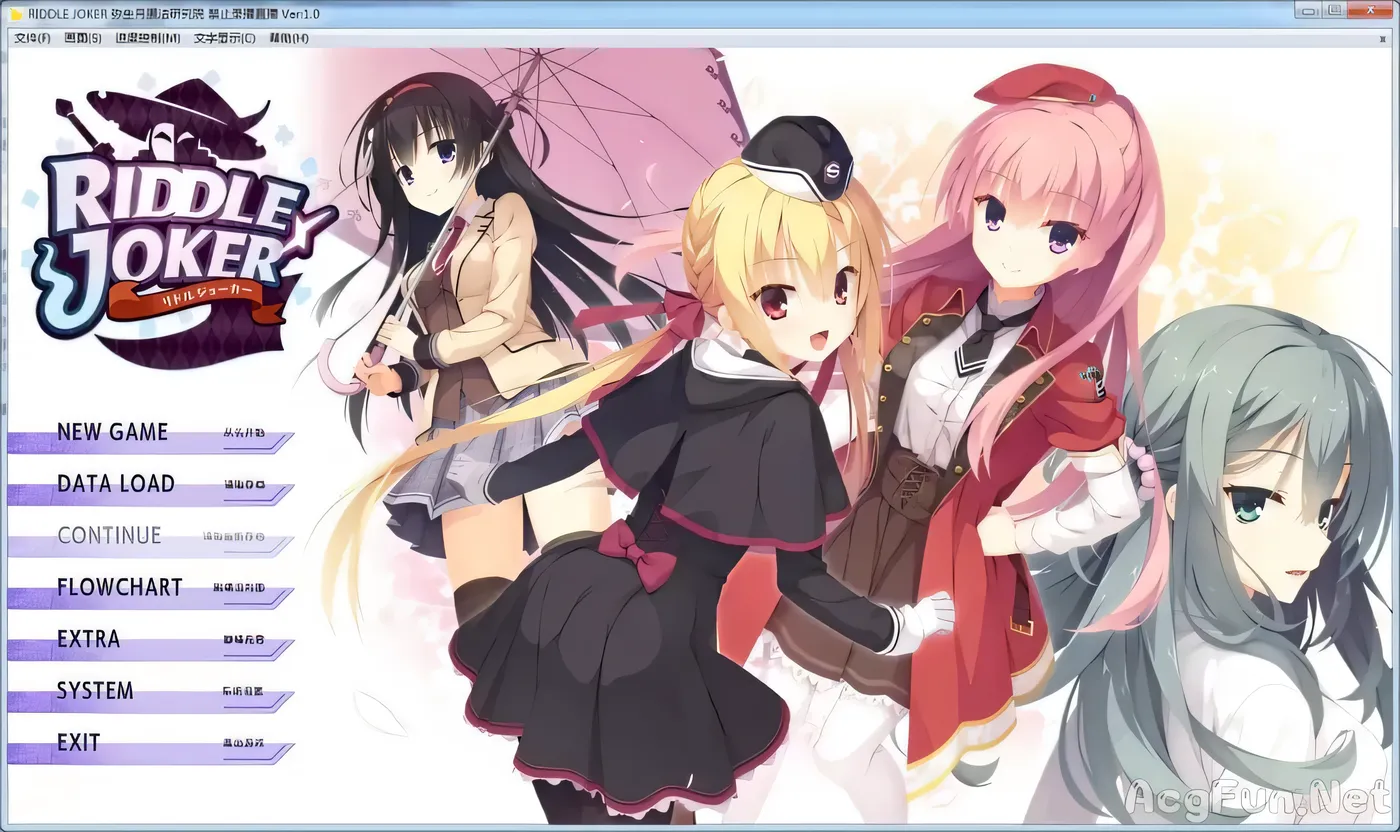Maximize the Riddle Joker window
The height and width of the screenshot is (832, 1400).
(1335, 10)
